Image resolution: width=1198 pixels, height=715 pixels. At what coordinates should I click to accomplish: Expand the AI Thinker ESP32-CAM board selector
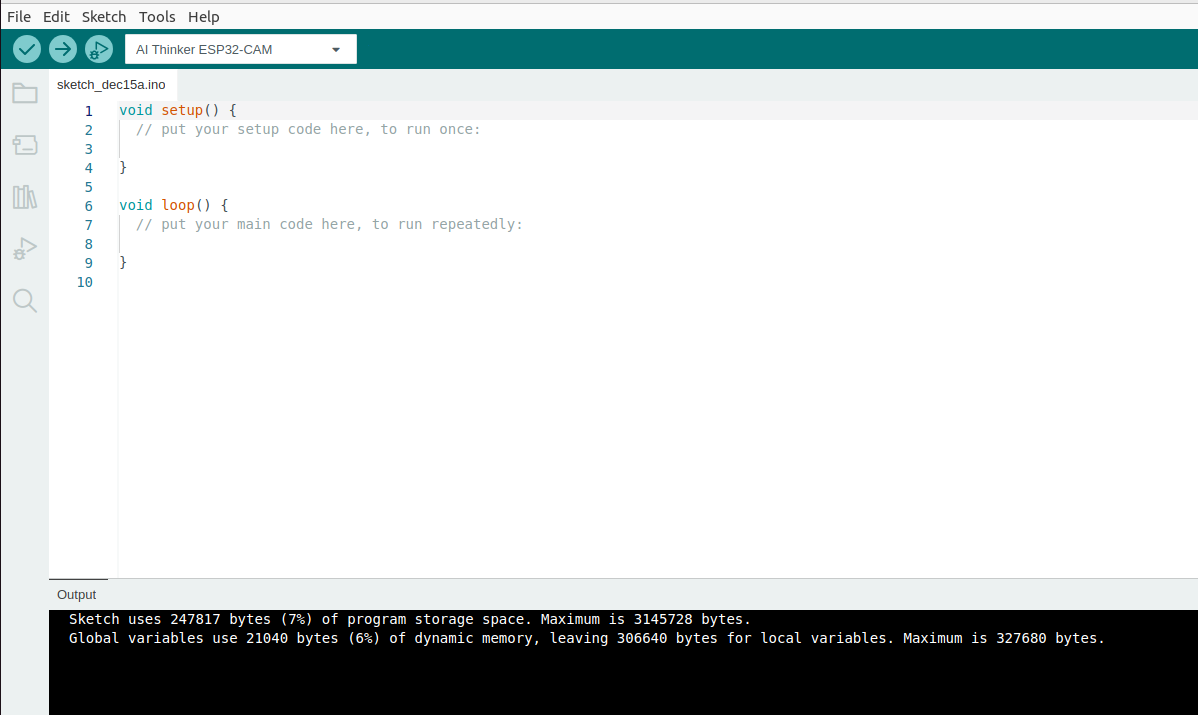pyautogui.click(x=241, y=50)
